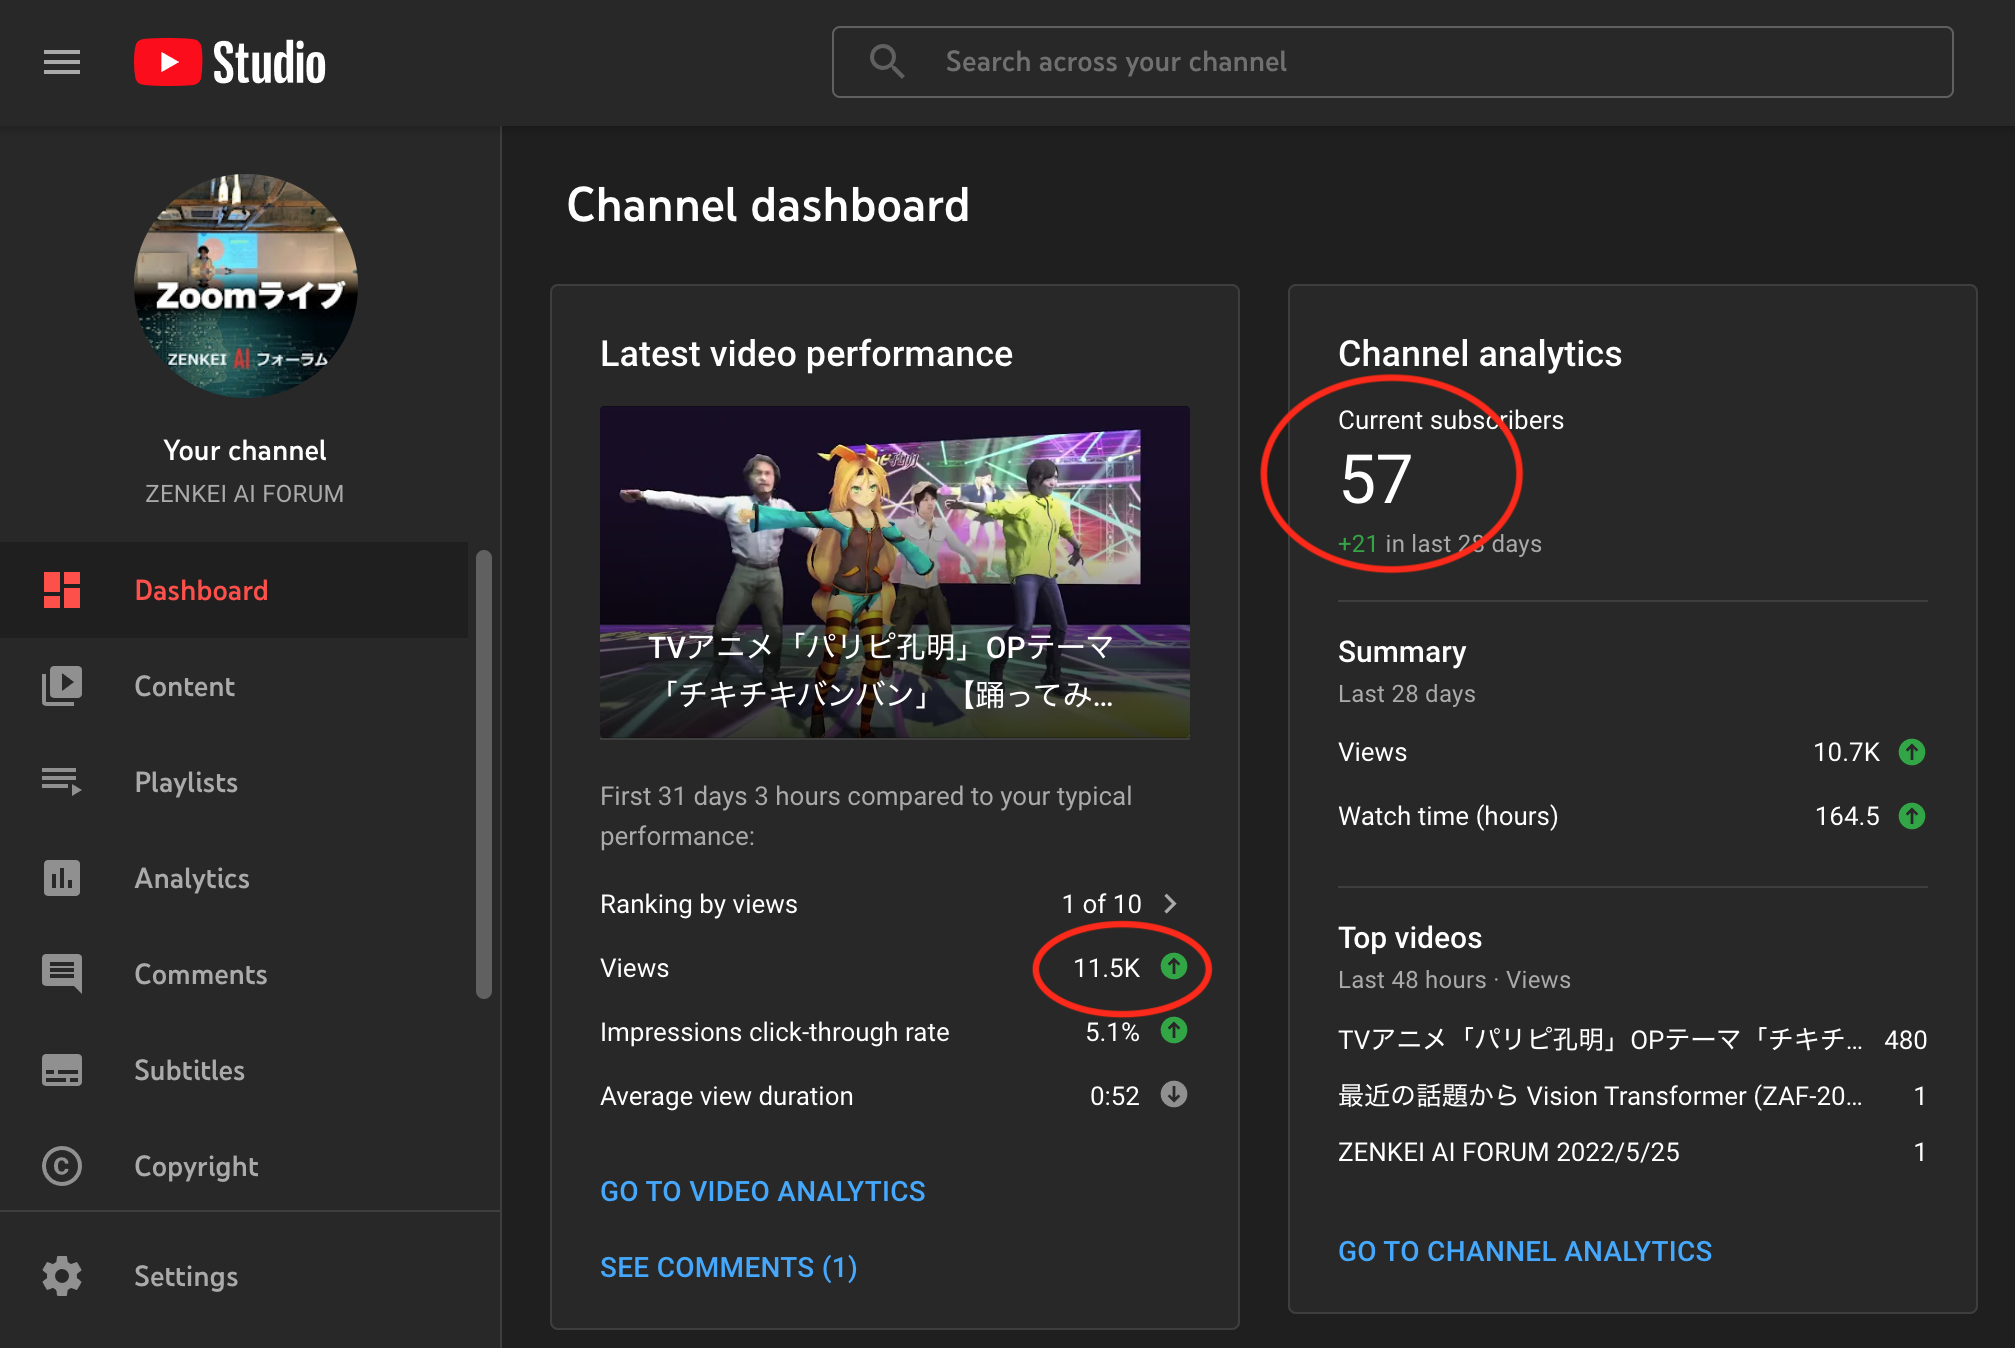
Task: Click green up arrow beside 11.5K views
Action: [1173, 967]
